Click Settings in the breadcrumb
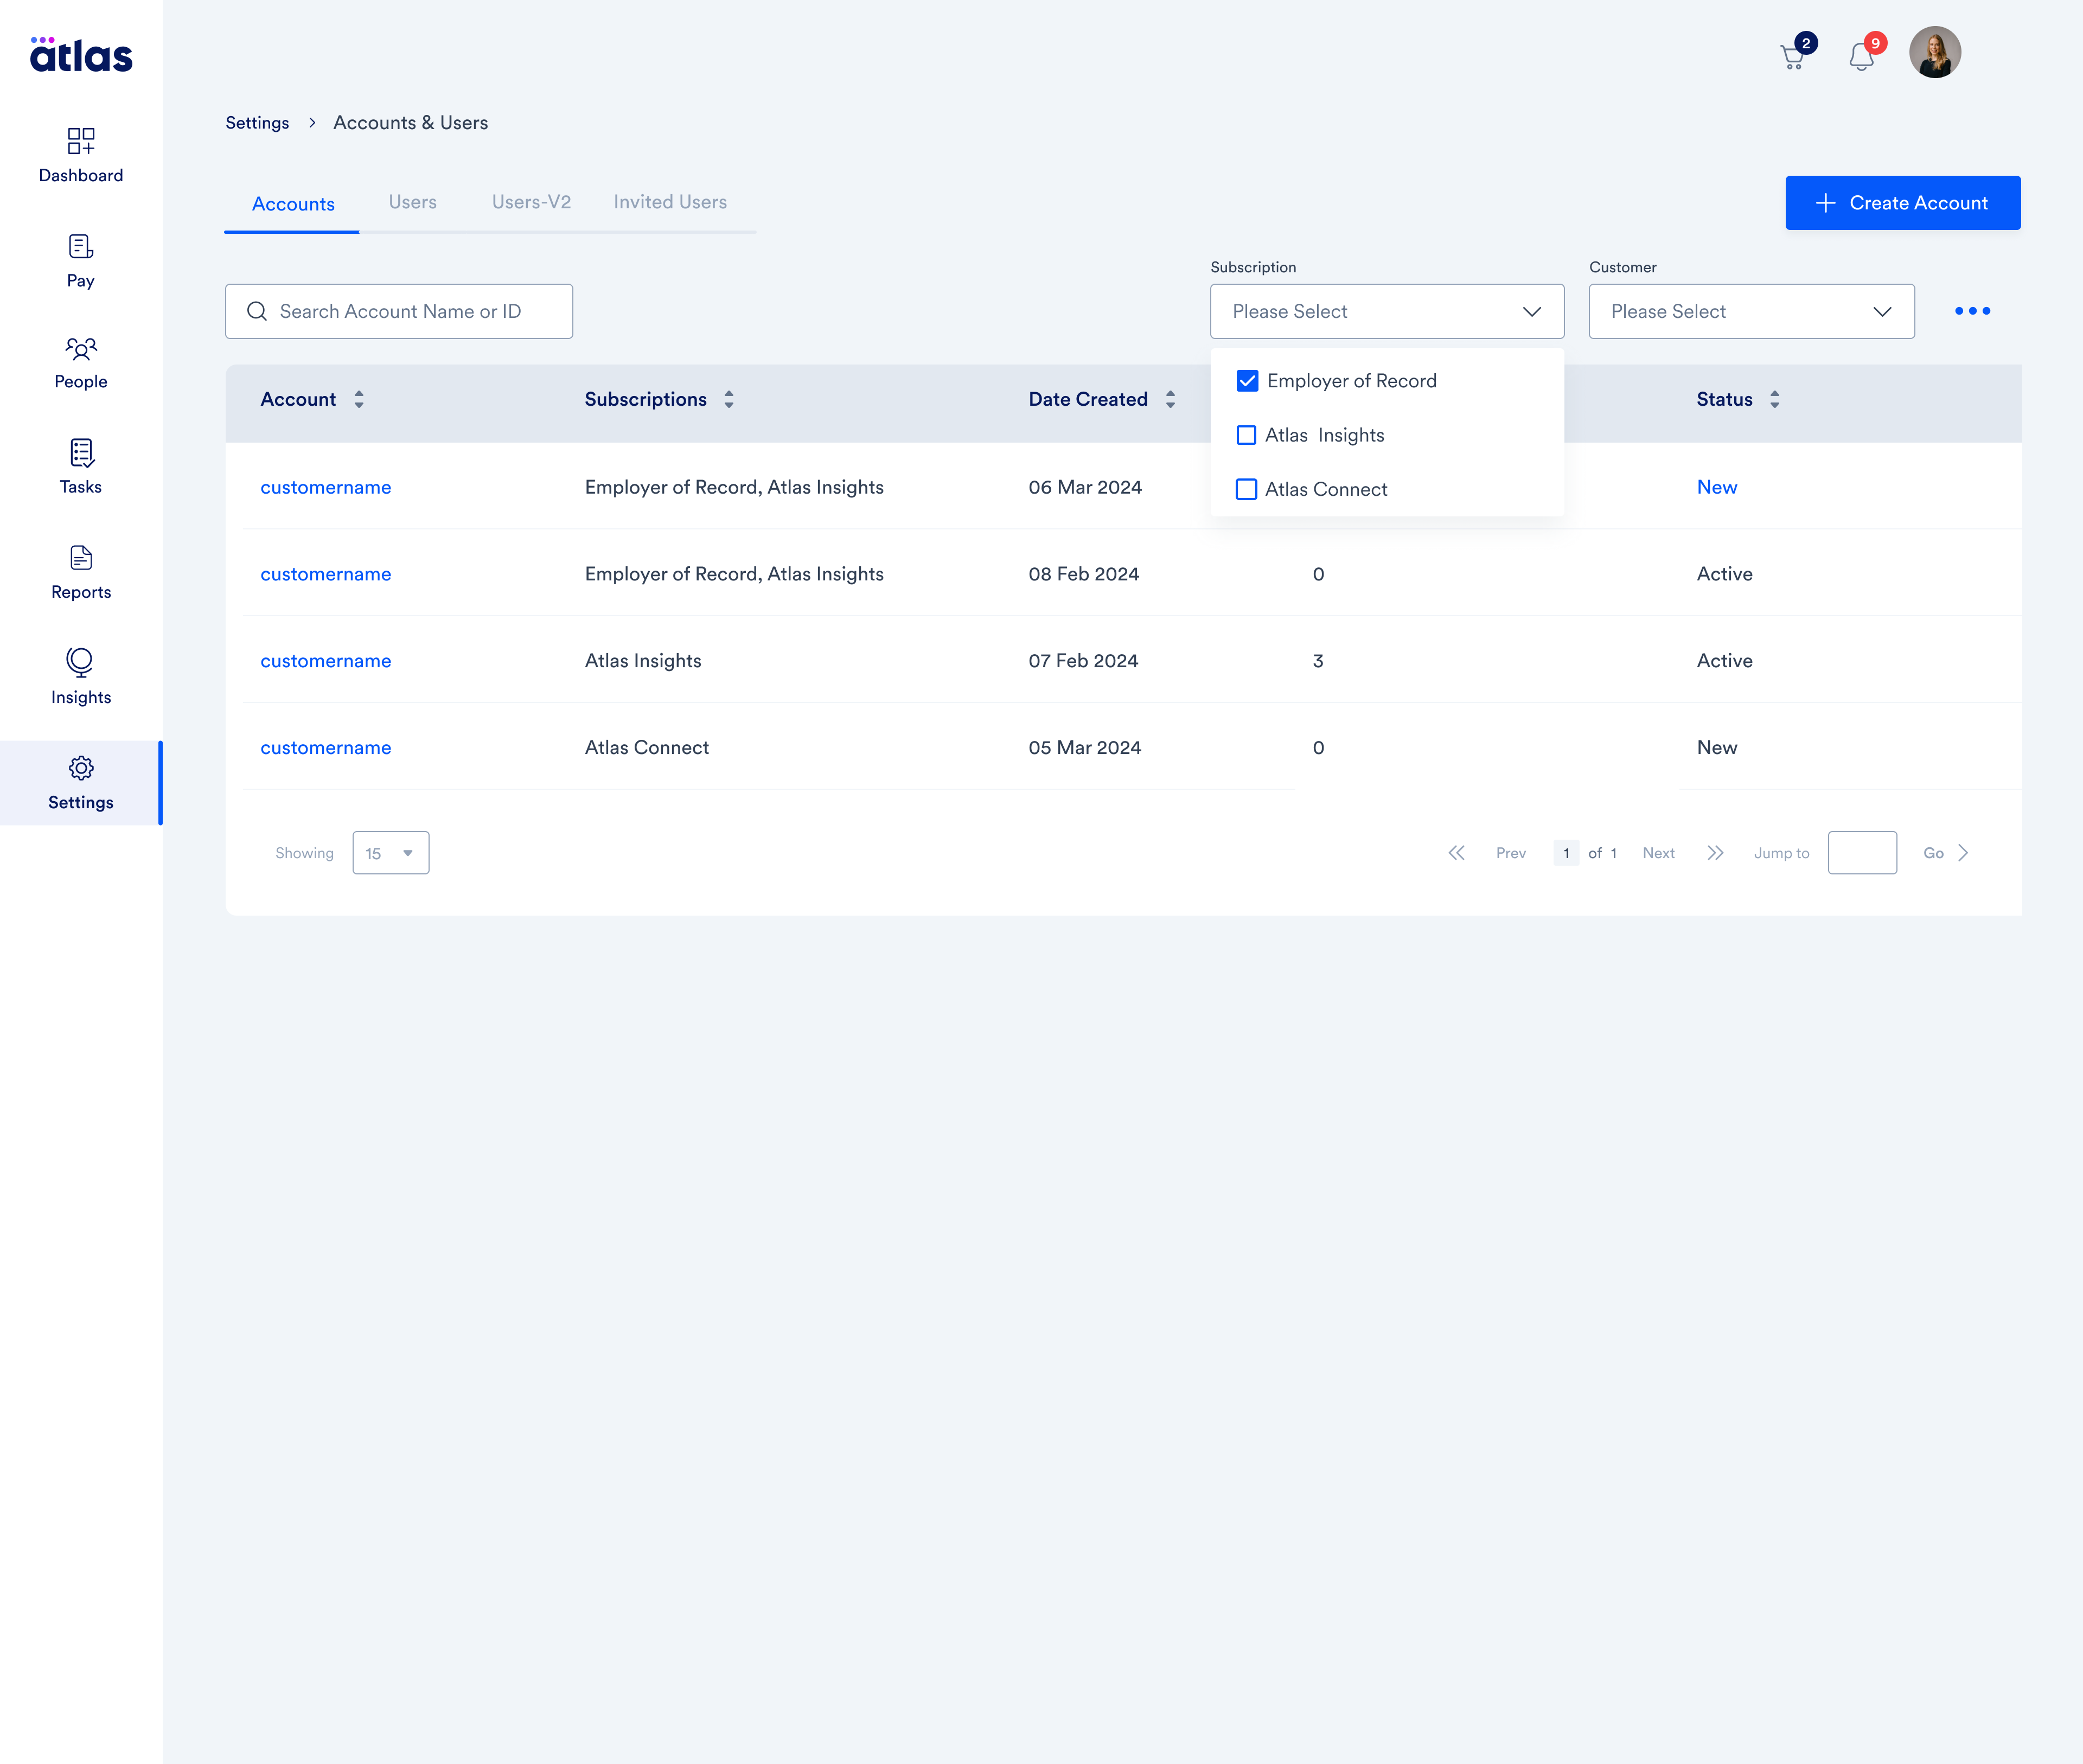 [x=257, y=123]
